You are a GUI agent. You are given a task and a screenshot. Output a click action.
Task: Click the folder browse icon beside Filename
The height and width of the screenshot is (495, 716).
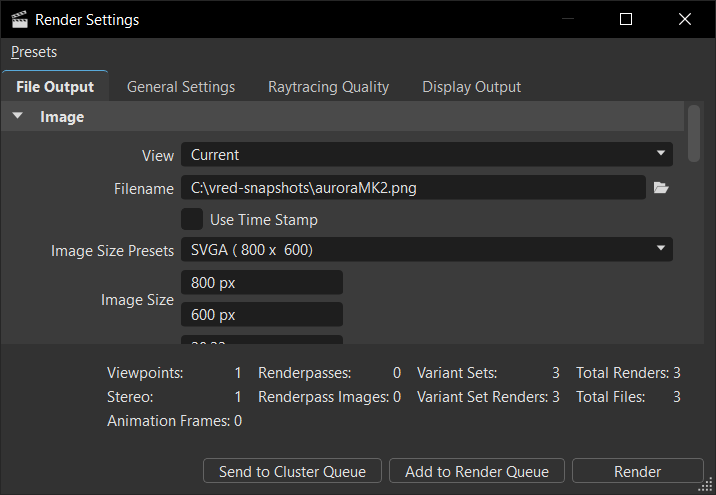pos(660,187)
